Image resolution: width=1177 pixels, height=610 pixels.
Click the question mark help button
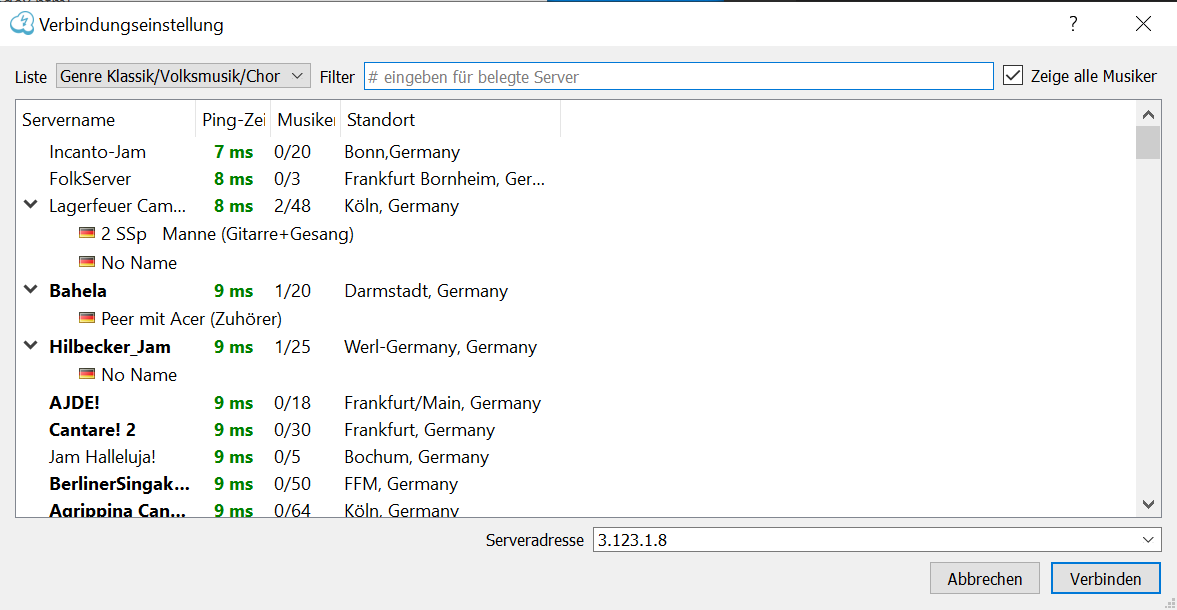(x=1073, y=24)
